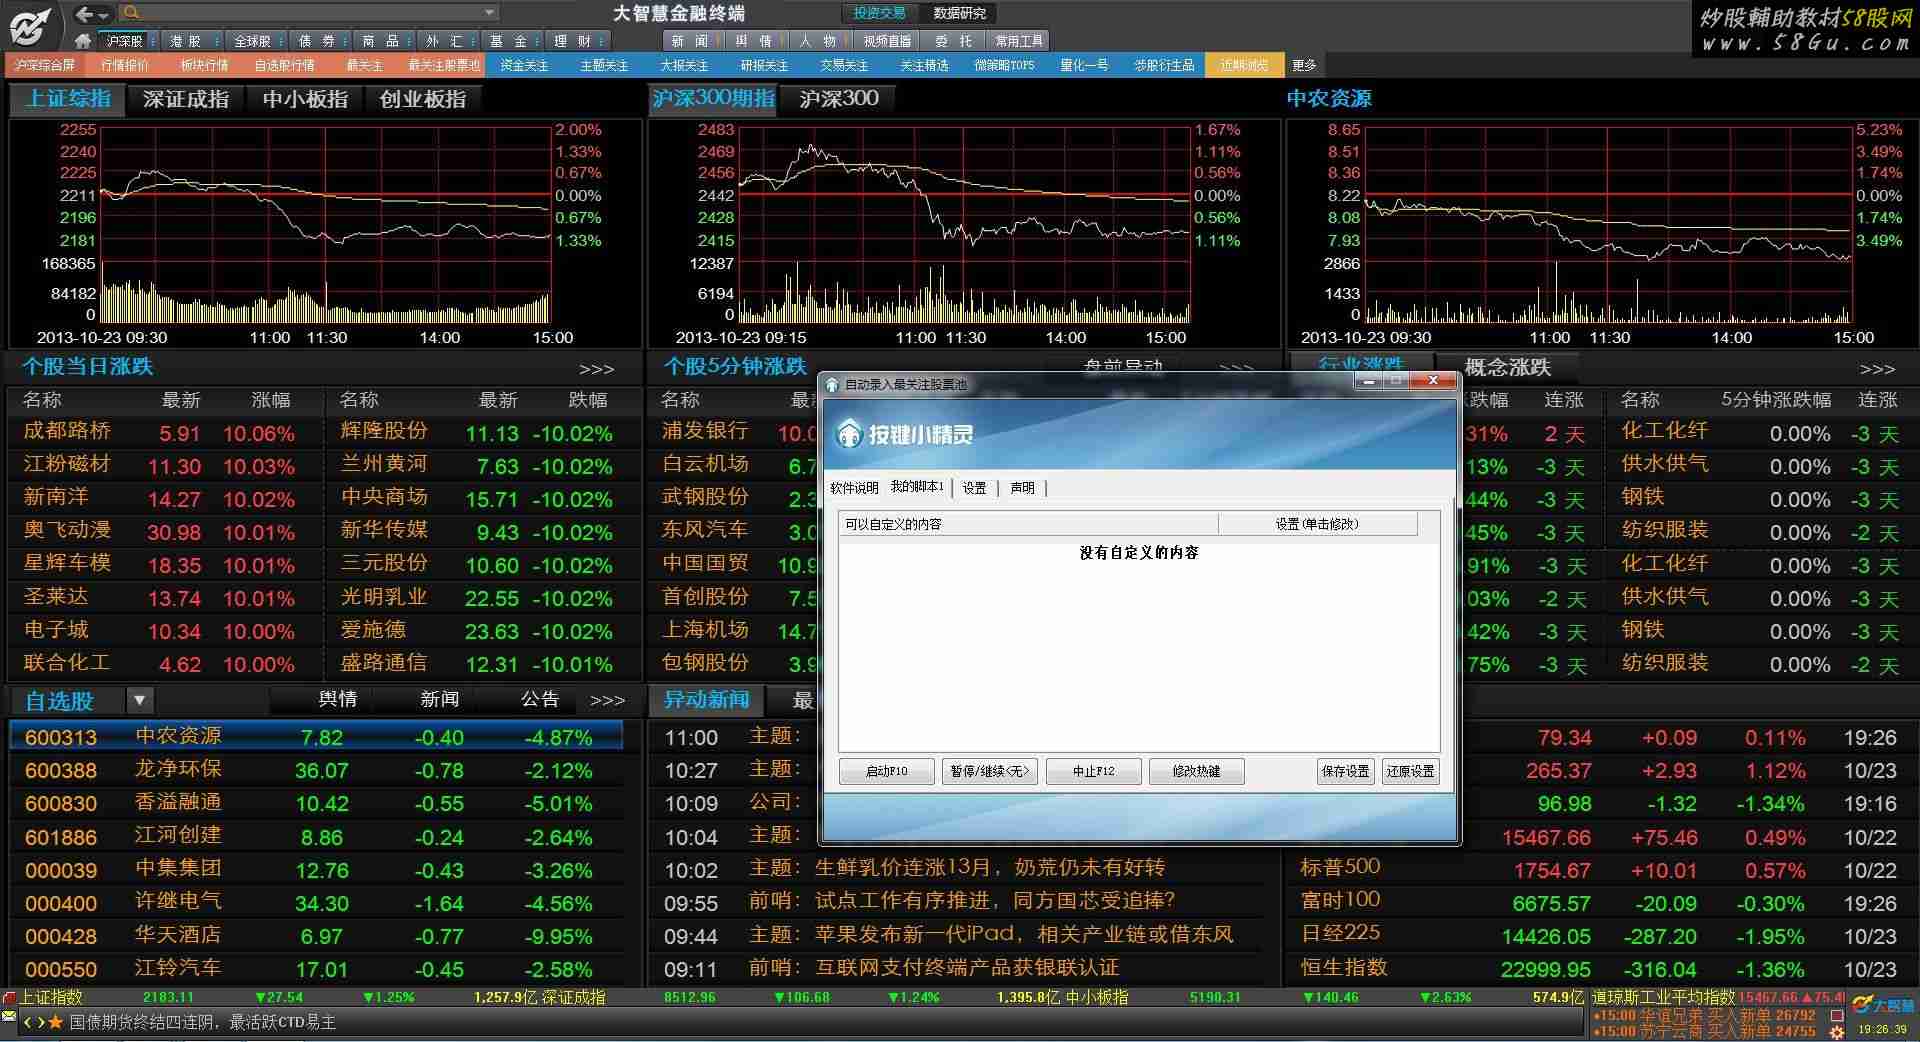This screenshot has height=1042, width=1920.
Task: Switch to the 沪深300 chart tab
Action: point(838,98)
